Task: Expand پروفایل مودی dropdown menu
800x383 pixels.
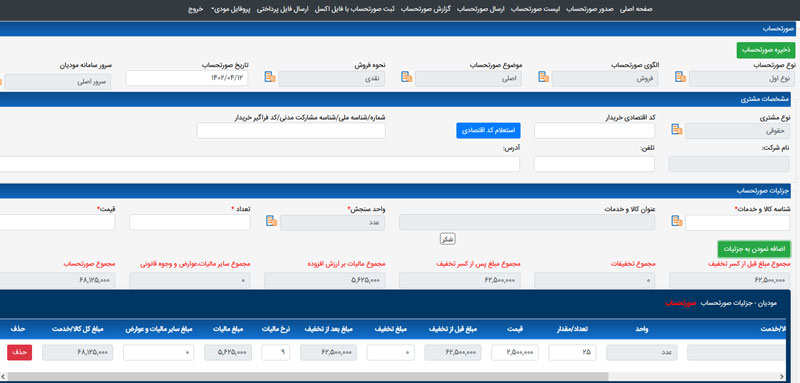Action: pyautogui.click(x=231, y=10)
